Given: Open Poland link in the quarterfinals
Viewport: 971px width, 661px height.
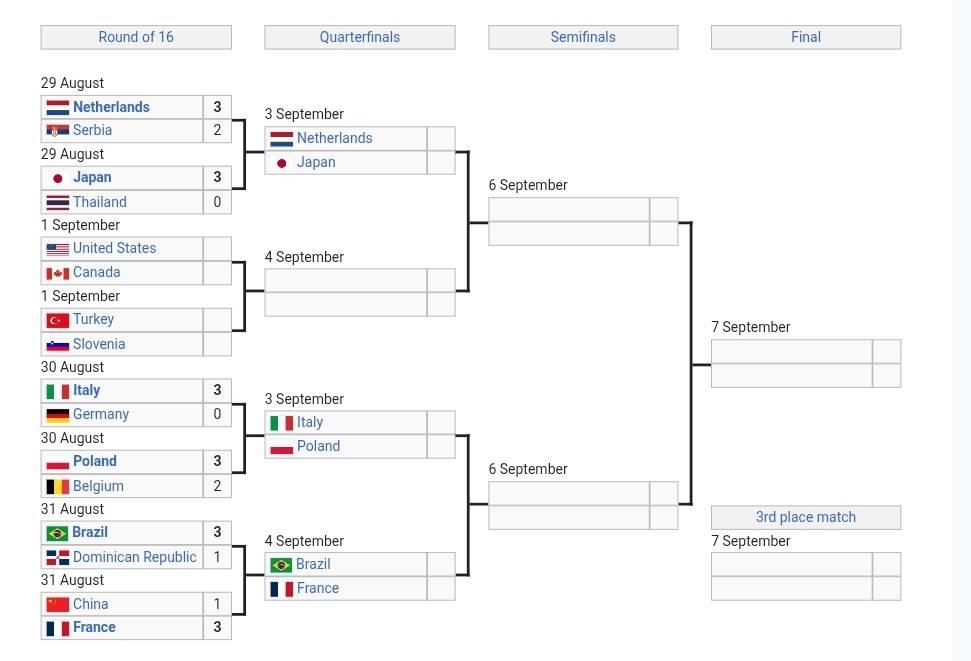Looking at the screenshot, I should 318,447.
